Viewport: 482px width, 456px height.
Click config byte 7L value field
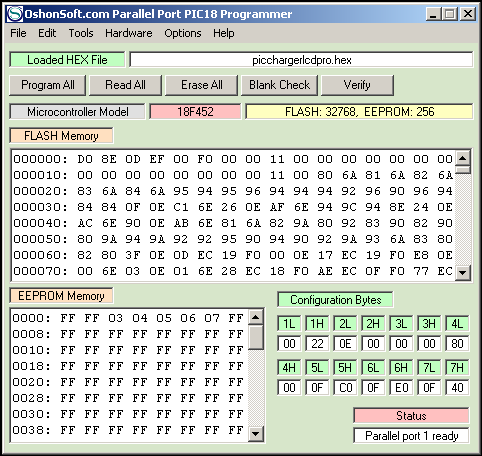pos(429,387)
